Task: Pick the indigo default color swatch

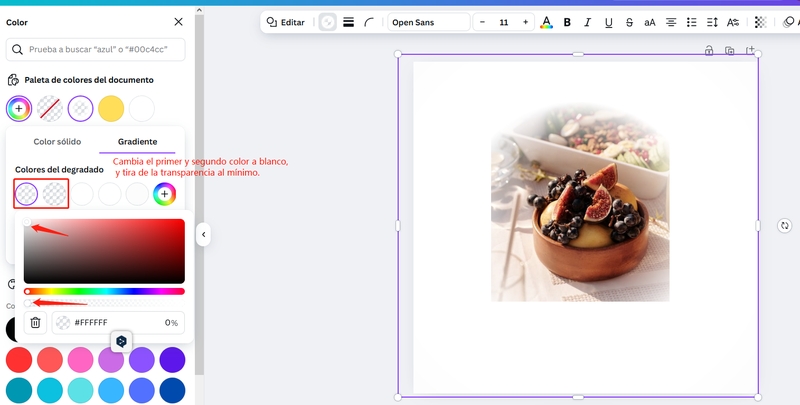Action: [x=172, y=360]
